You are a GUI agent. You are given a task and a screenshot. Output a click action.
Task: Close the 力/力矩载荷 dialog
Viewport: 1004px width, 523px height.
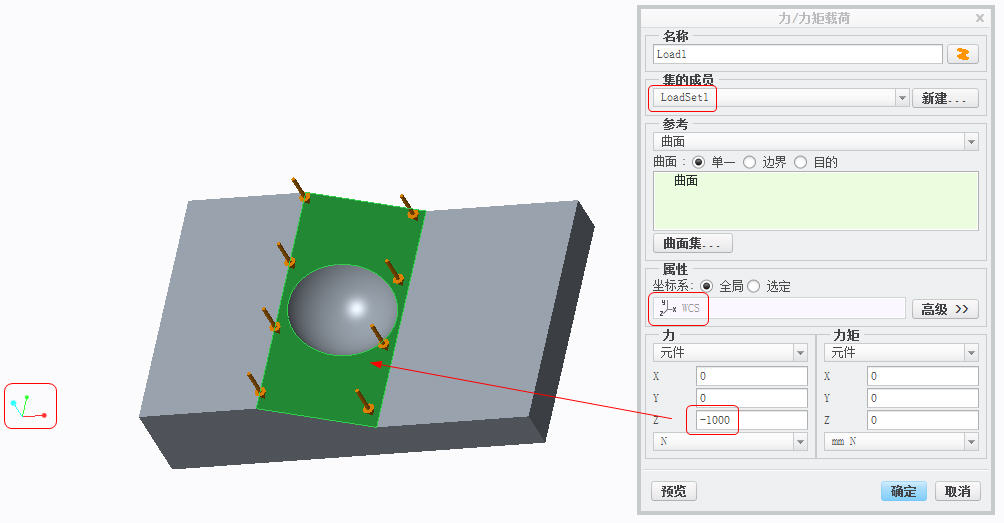point(980,18)
